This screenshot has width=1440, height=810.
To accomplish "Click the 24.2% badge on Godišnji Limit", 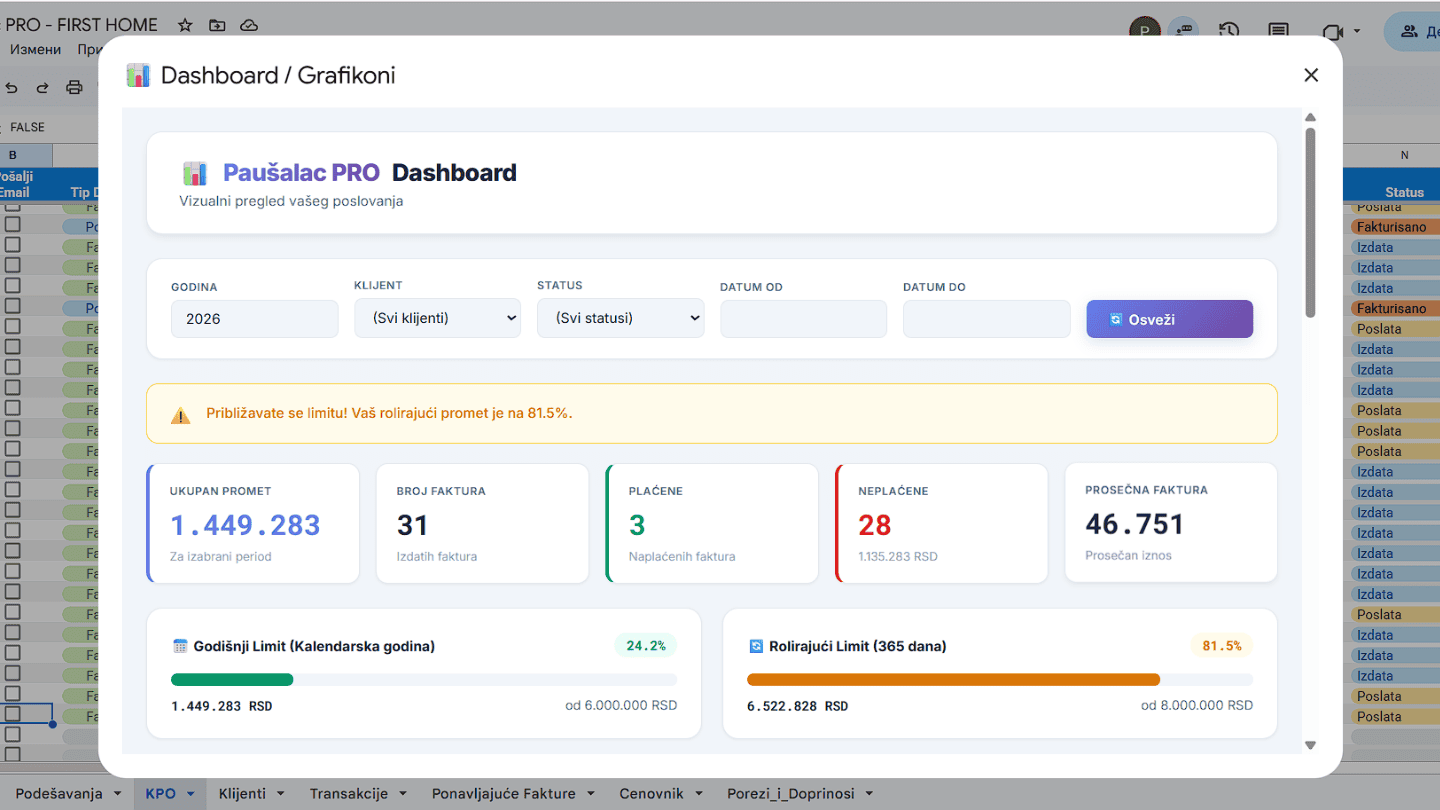I will [x=646, y=646].
